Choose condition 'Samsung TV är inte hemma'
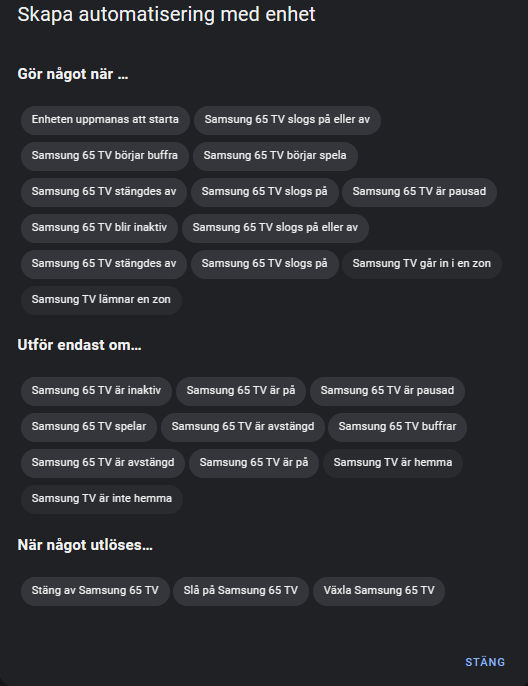The width and height of the screenshot is (528, 686). point(102,499)
